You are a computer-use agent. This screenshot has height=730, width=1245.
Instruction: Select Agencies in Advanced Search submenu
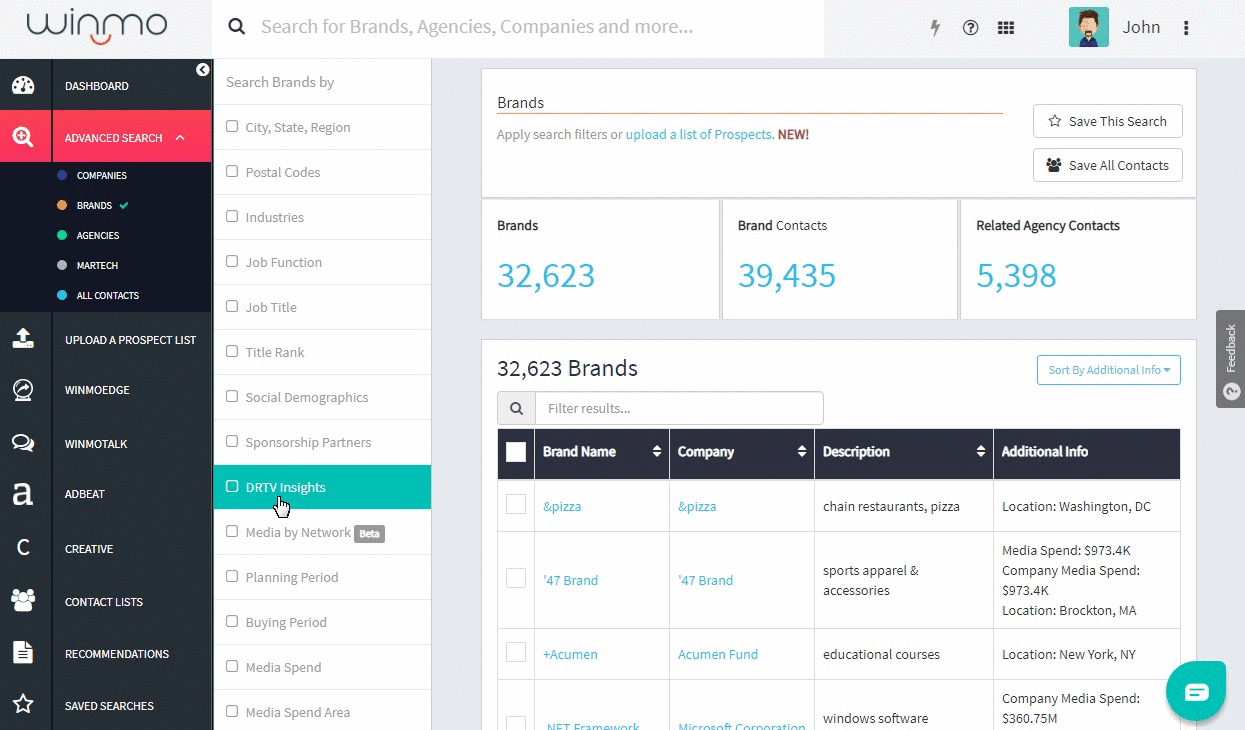[98, 235]
